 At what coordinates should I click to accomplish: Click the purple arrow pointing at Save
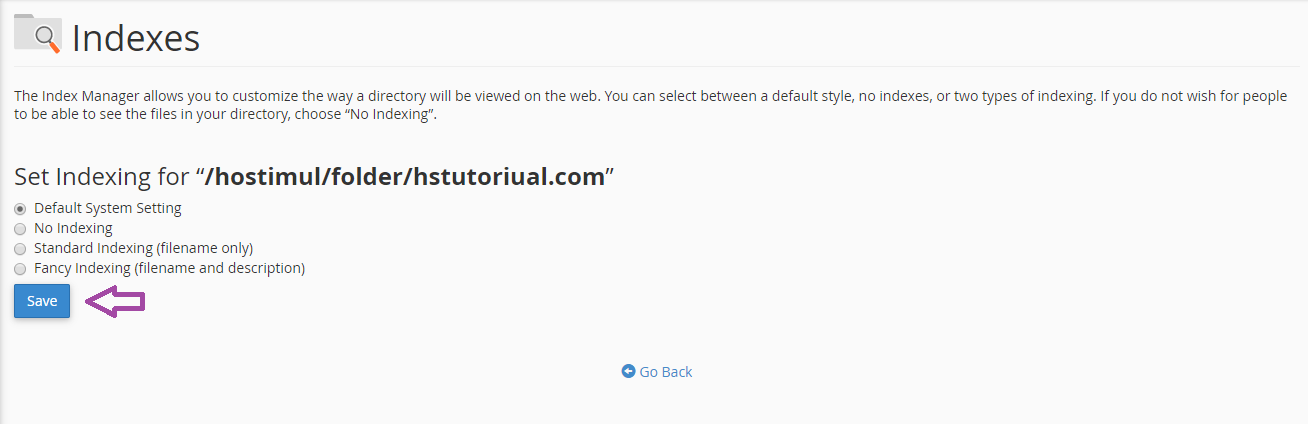coord(115,301)
